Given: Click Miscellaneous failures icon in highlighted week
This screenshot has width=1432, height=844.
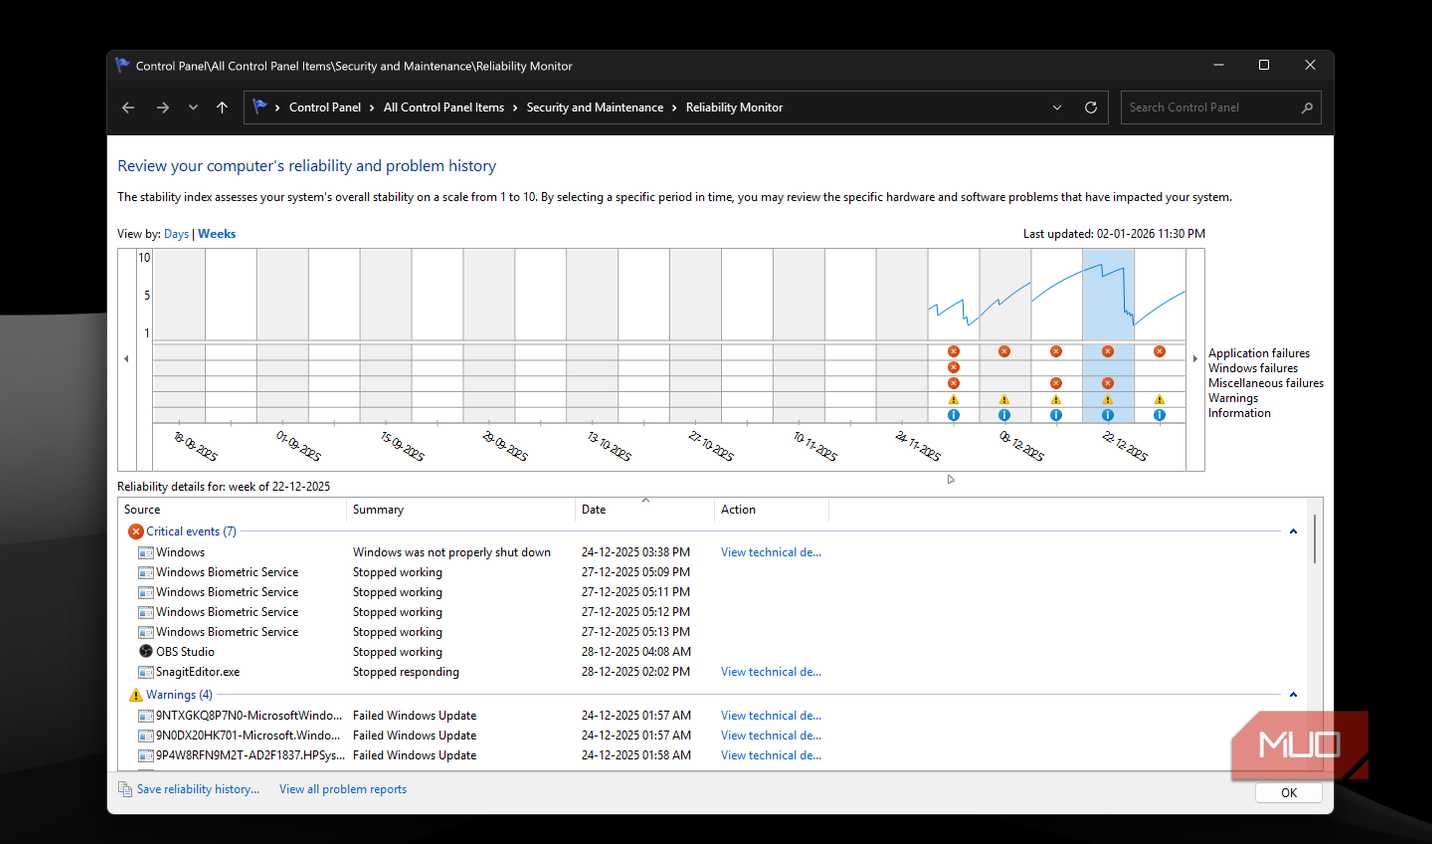Looking at the screenshot, I should pyautogui.click(x=1107, y=383).
